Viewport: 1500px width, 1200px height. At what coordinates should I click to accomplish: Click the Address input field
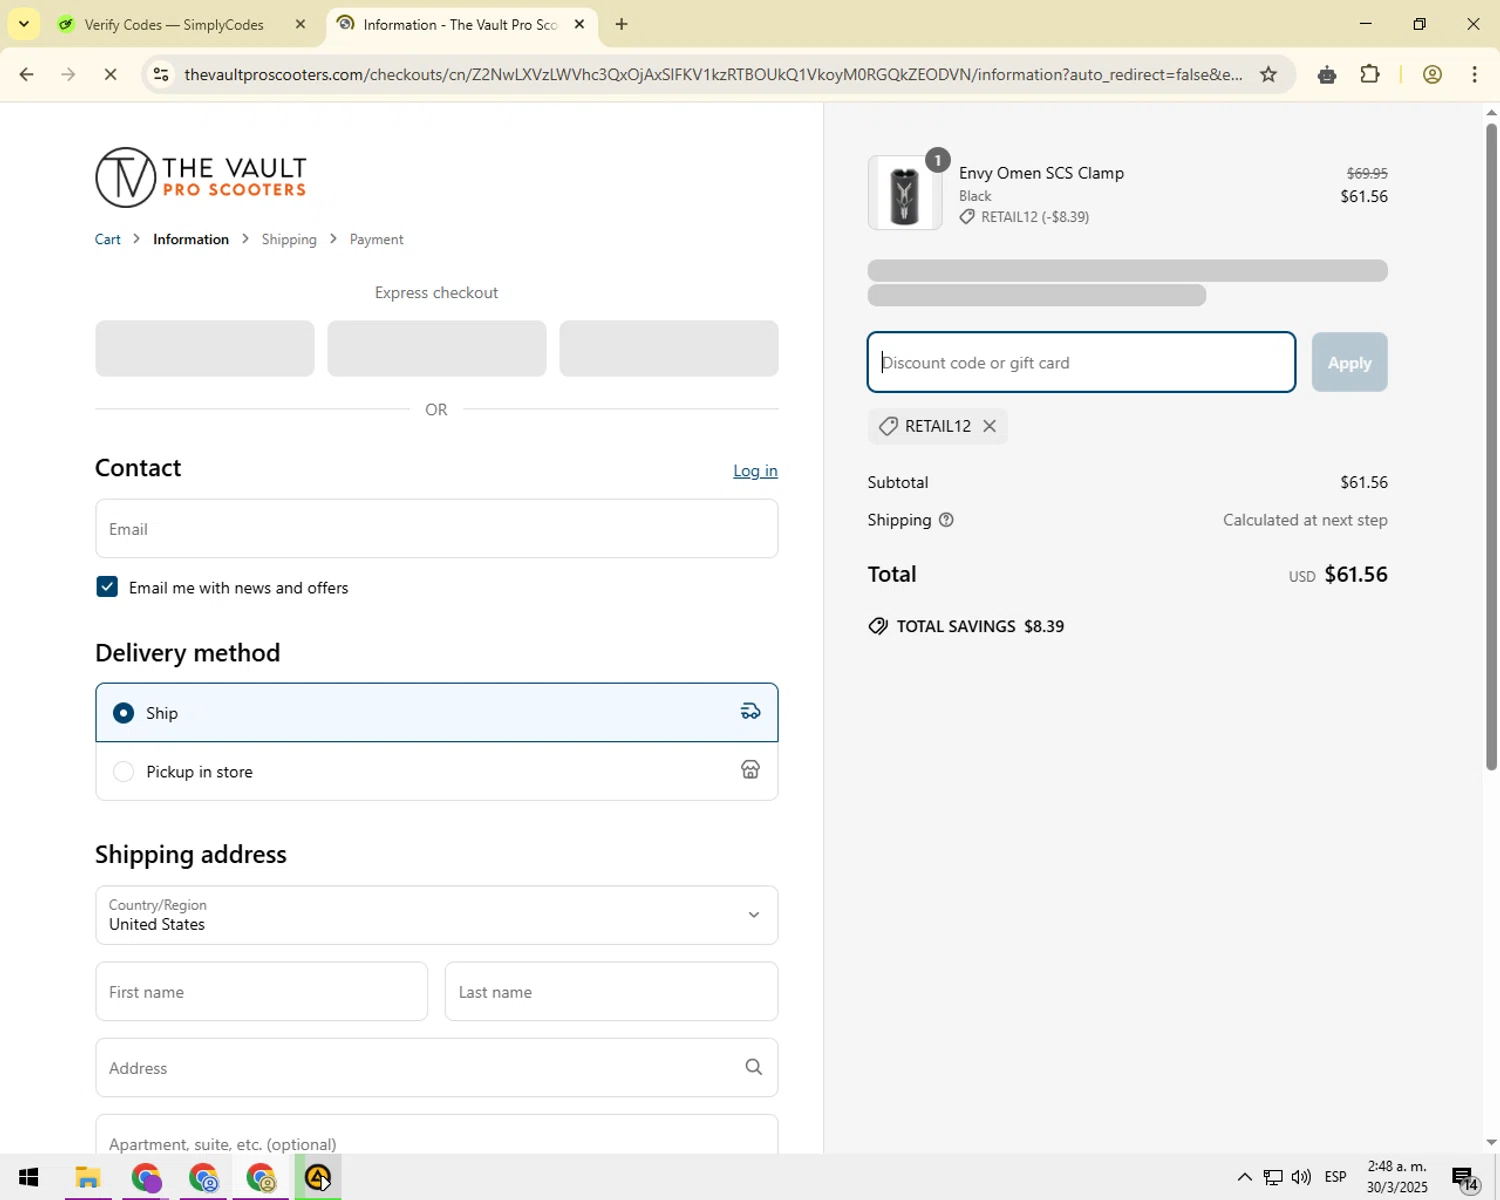tap(437, 1068)
